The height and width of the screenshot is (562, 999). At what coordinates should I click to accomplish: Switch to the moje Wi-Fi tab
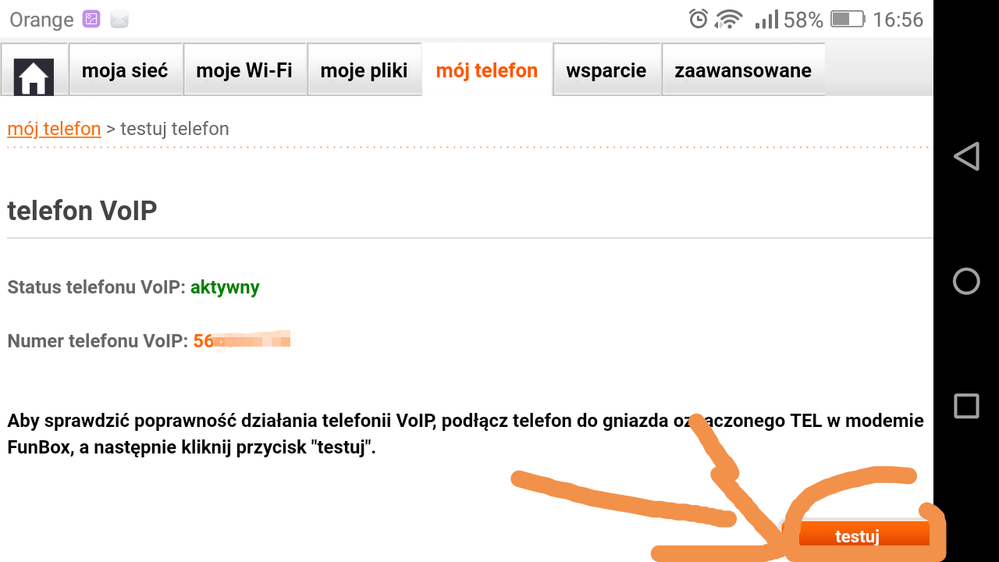point(245,70)
